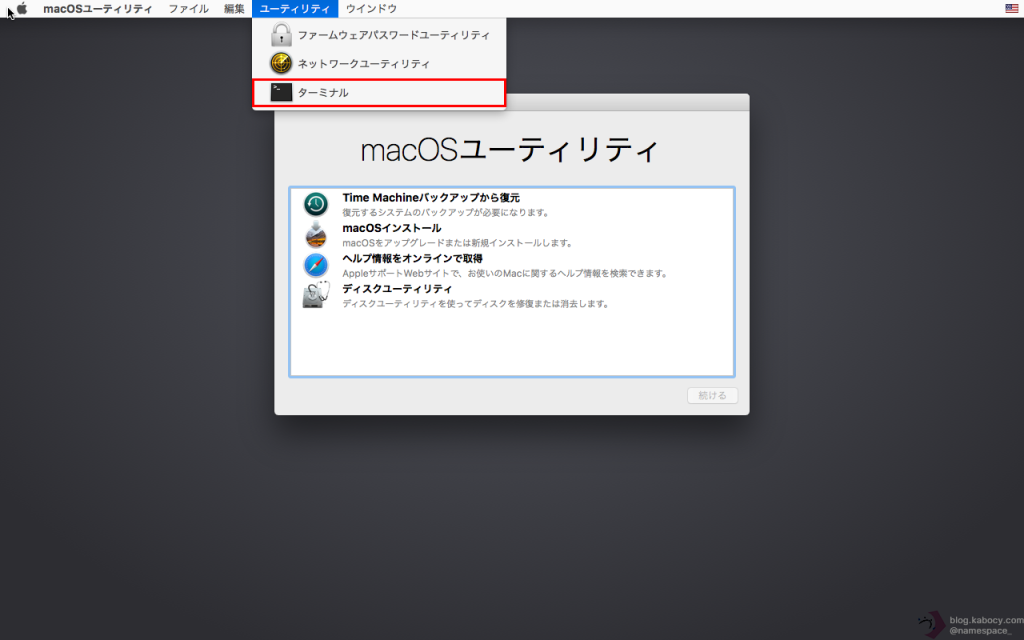This screenshot has width=1024, height=640.
Task: Open the ファイル menu
Action: coord(188,8)
